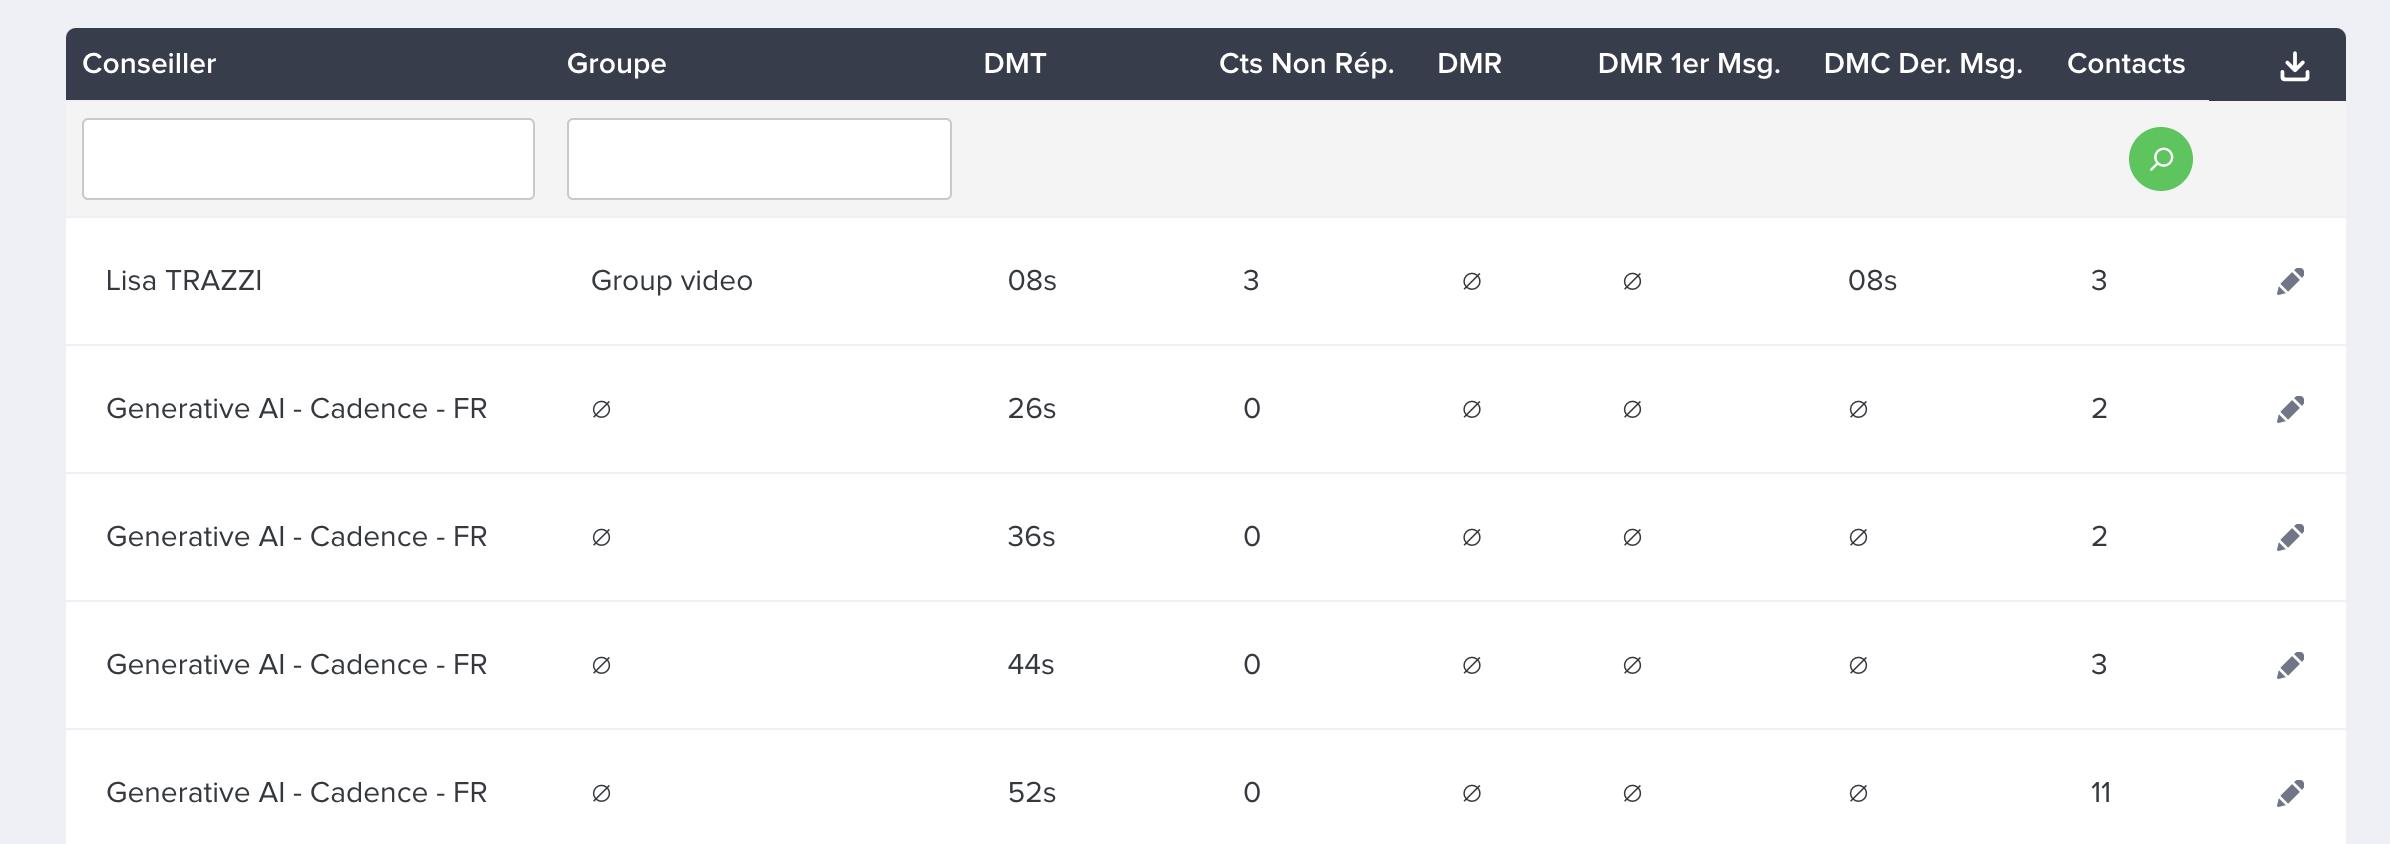Click pencil icon on the 26s row
This screenshot has height=844, width=2390.
(2290, 409)
